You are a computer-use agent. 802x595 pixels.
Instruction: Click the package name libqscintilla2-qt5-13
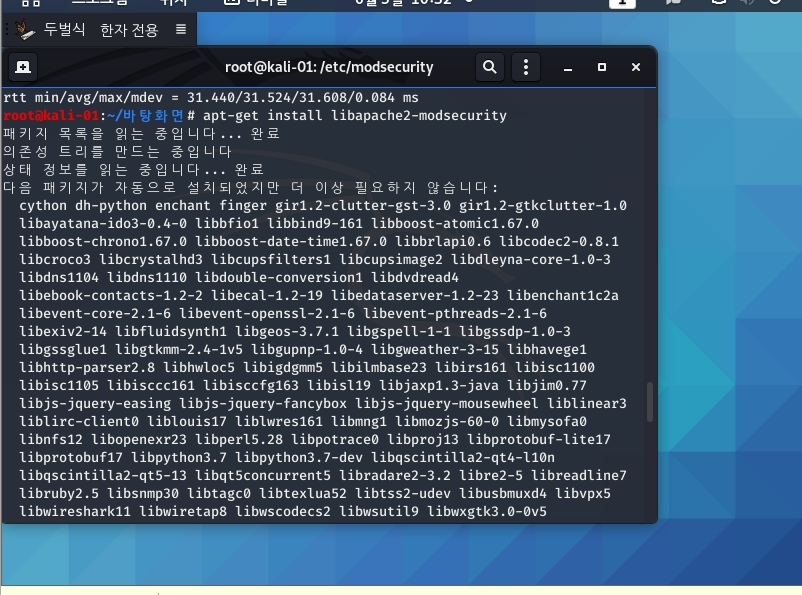(103, 475)
